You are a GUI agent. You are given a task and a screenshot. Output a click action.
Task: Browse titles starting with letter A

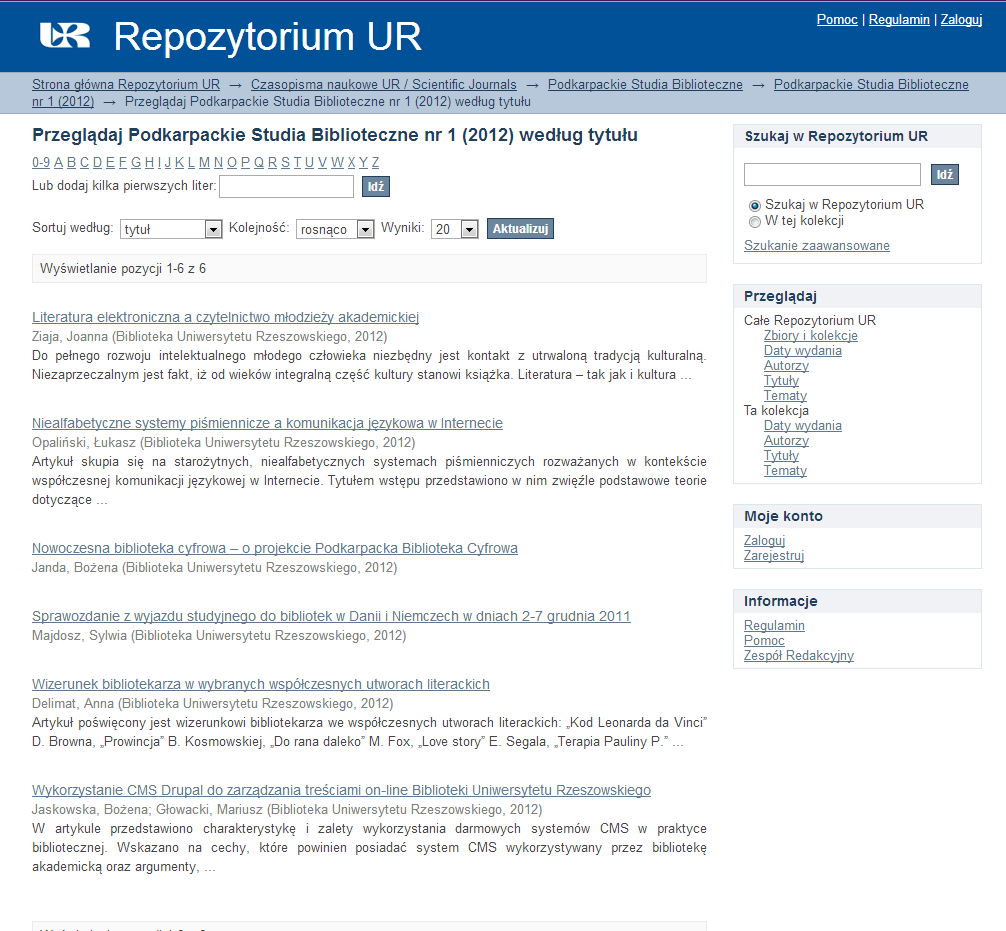click(x=58, y=162)
